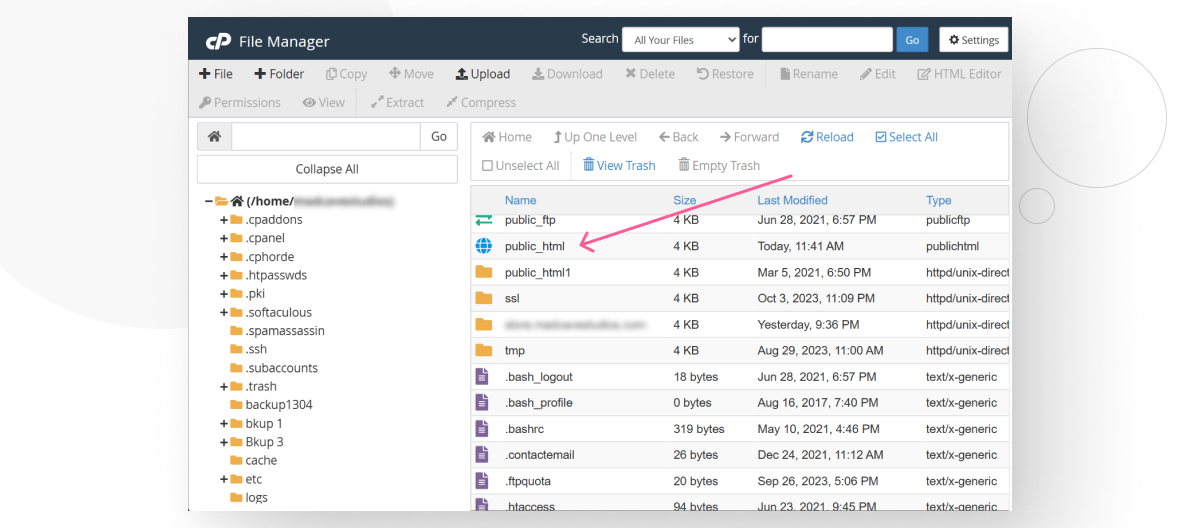Open the All Your Files search dropdown
The image size is (1200, 528).
click(680, 40)
